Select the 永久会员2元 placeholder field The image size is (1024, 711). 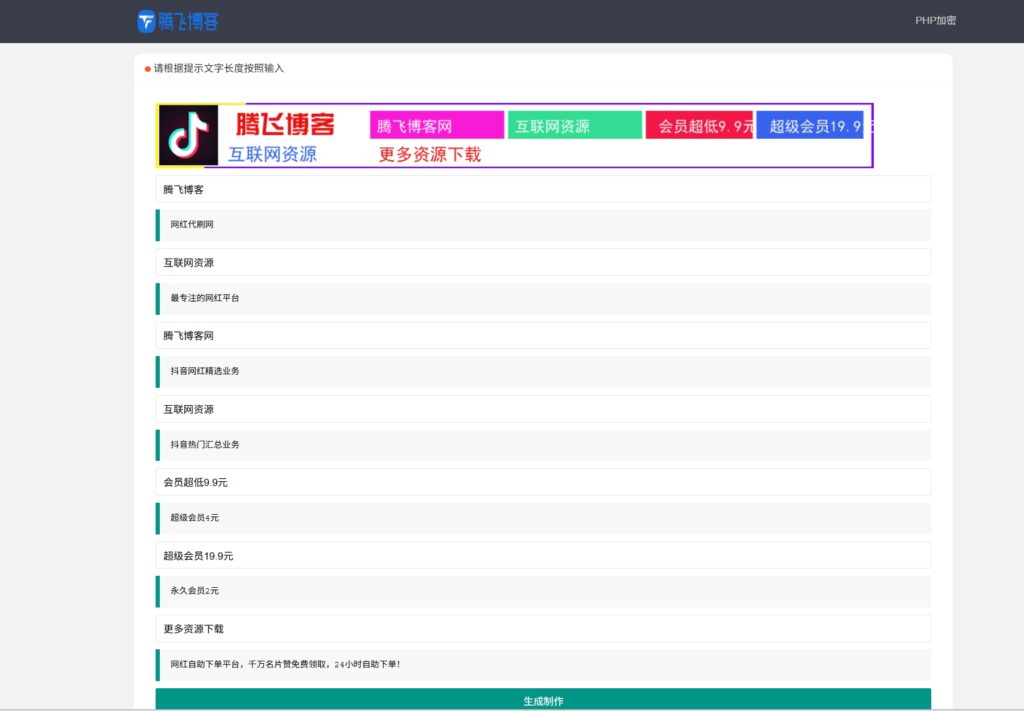click(x=543, y=591)
